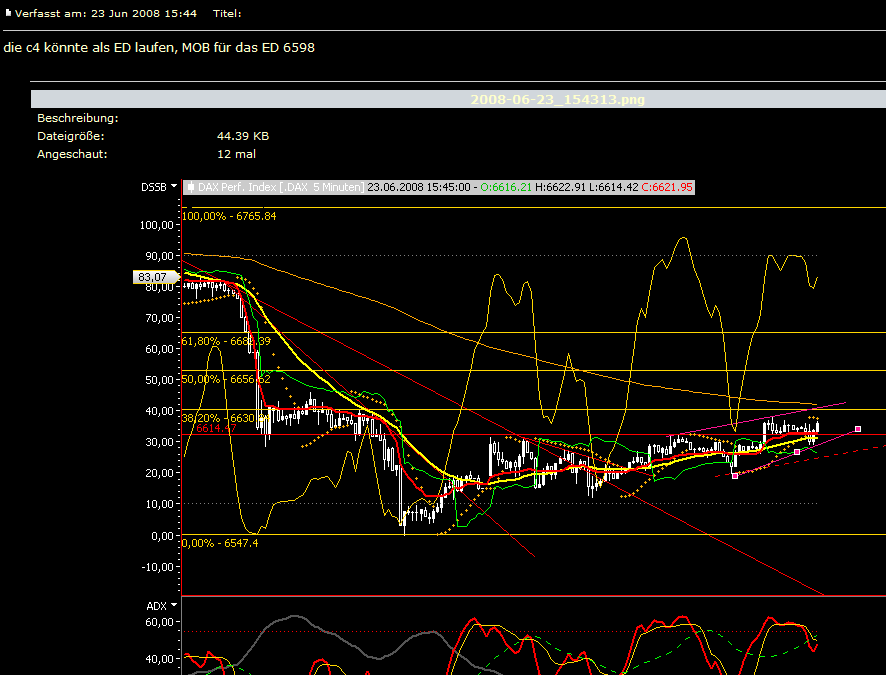The height and width of the screenshot is (675, 886).
Task: Click the '90,00' label on the DSSB axis
Action: pos(159,256)
